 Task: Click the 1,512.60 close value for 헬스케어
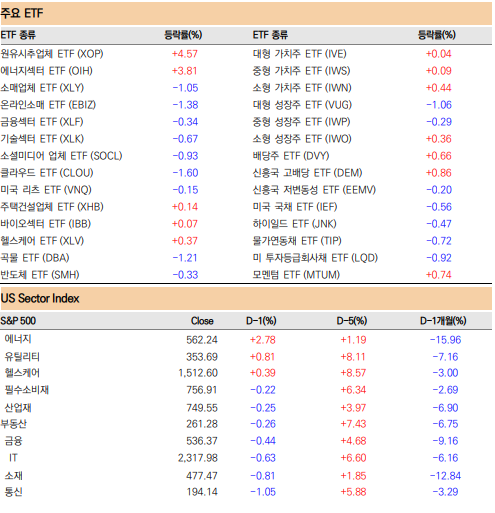pyautogui.click(x=198, y=373)
